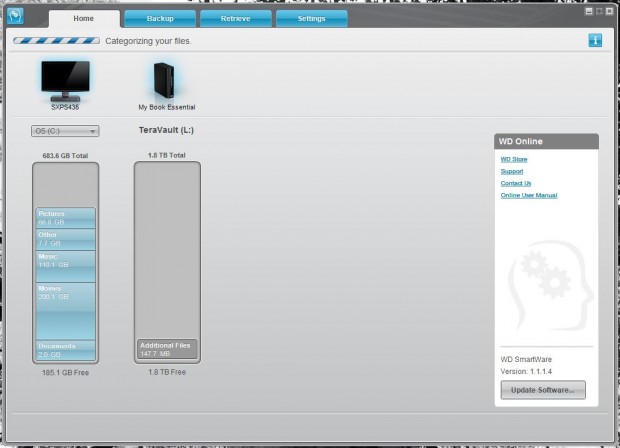Click the Version: 1.1.1.4 text
620x448 pixels.
click(x=526, y=371)
